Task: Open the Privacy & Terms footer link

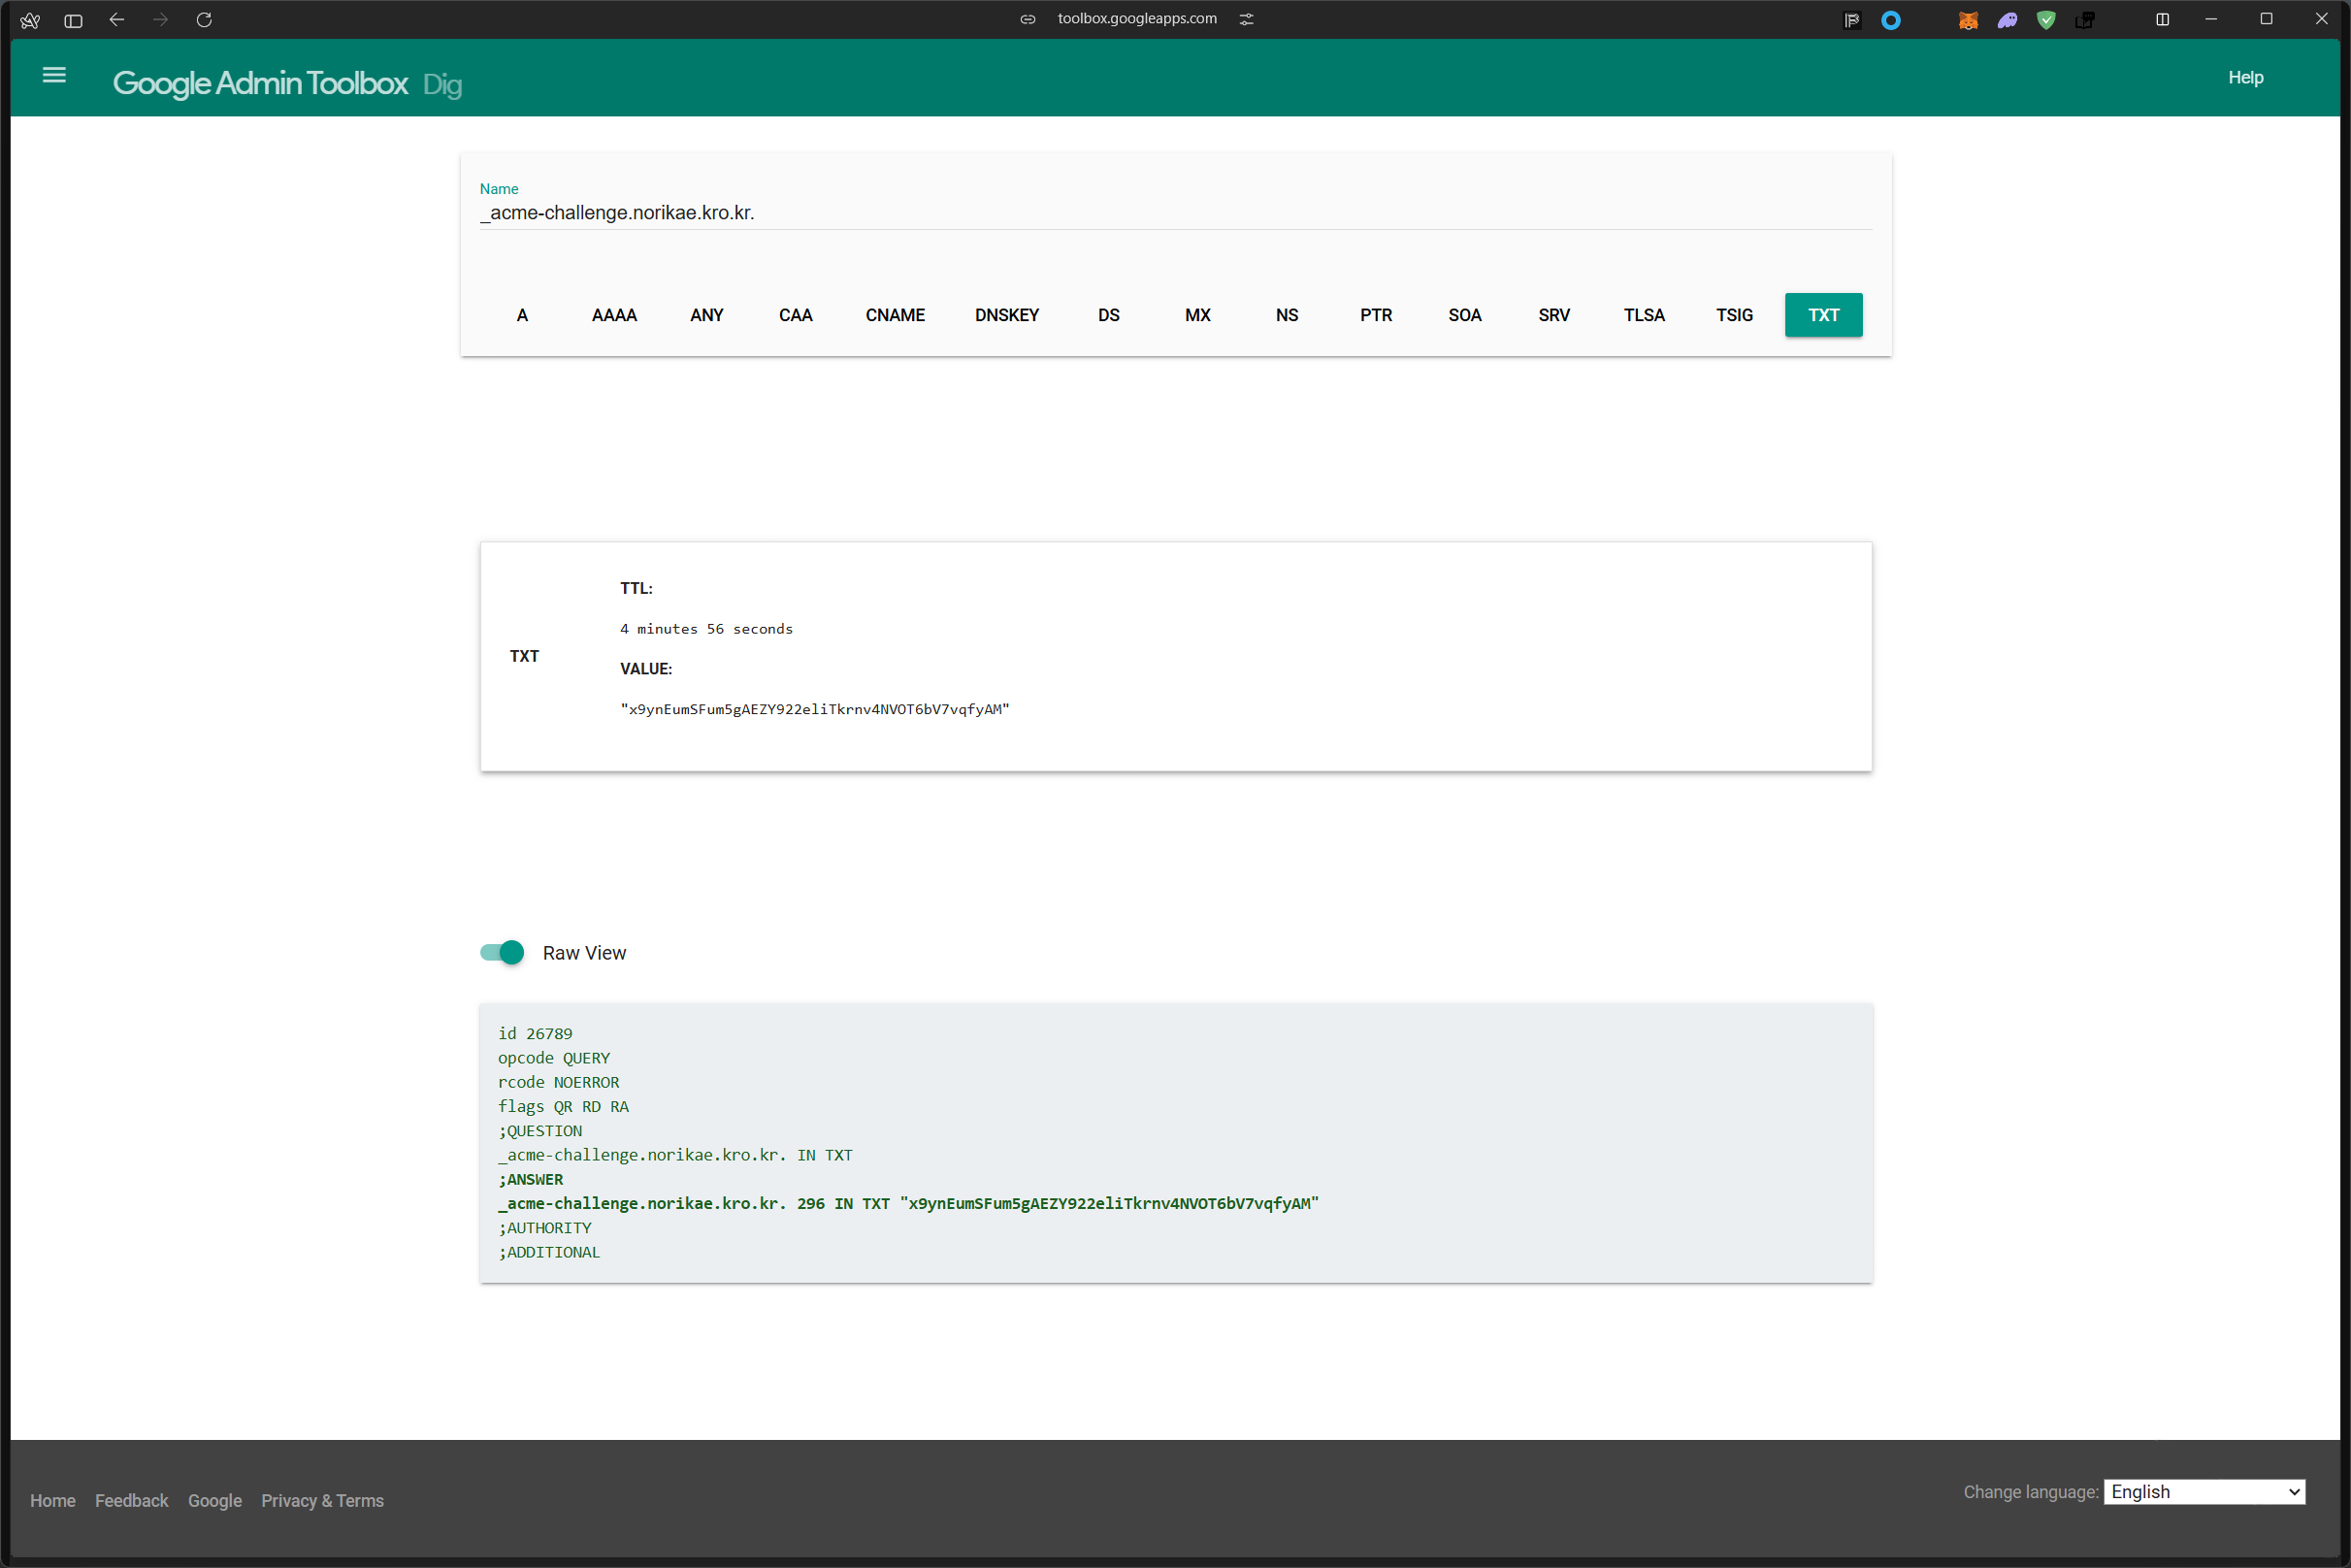Action: [x=322, y=1500]
